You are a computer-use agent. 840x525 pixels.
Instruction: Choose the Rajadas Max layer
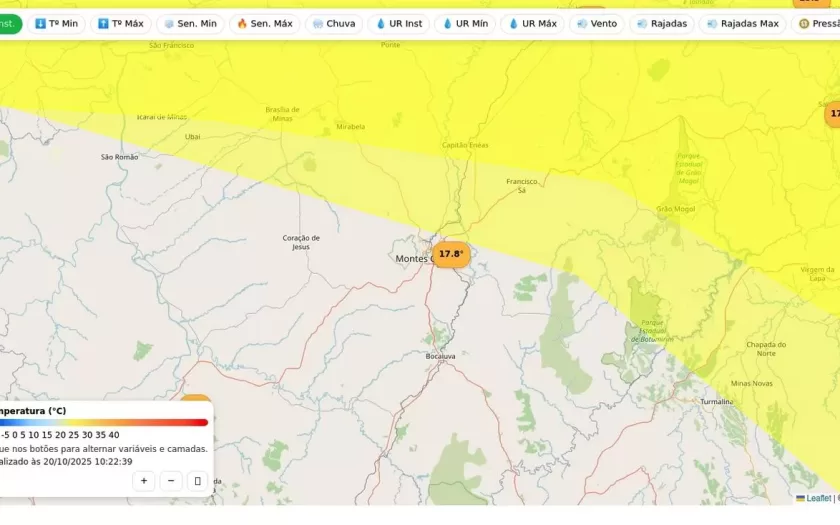point(742,24)
